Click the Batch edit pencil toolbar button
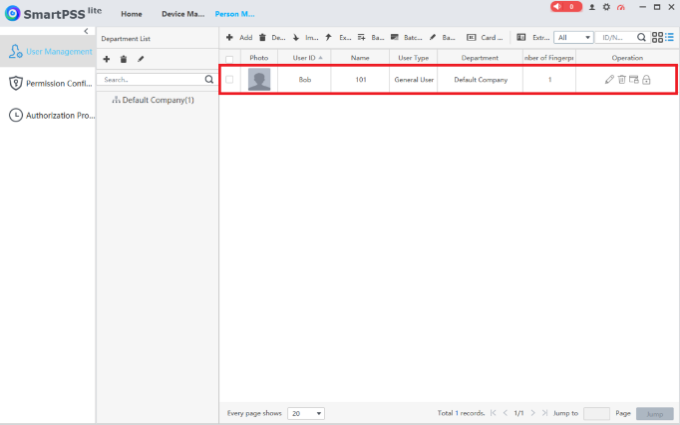 point(442,38)
